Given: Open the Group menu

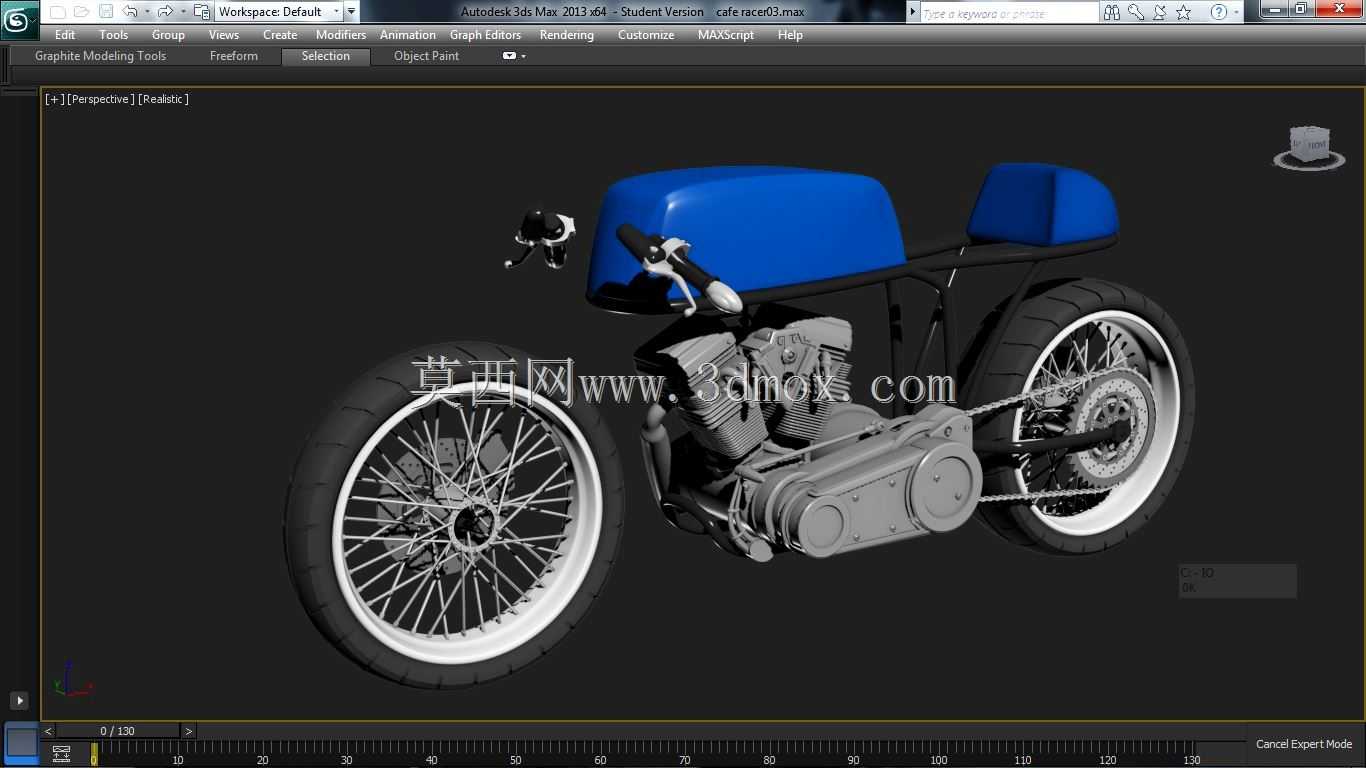Looking at the screenshot, I should tap(168, 35).
